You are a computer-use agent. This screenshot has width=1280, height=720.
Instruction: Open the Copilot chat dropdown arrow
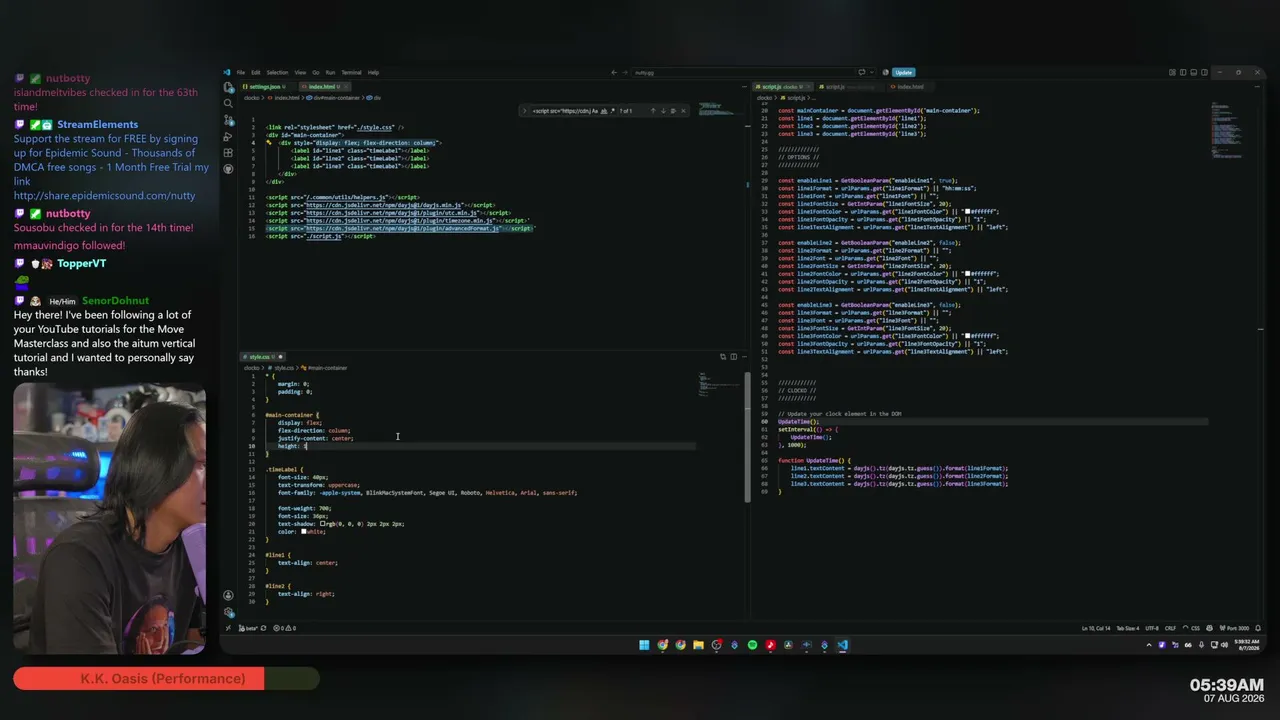(871, 72)
